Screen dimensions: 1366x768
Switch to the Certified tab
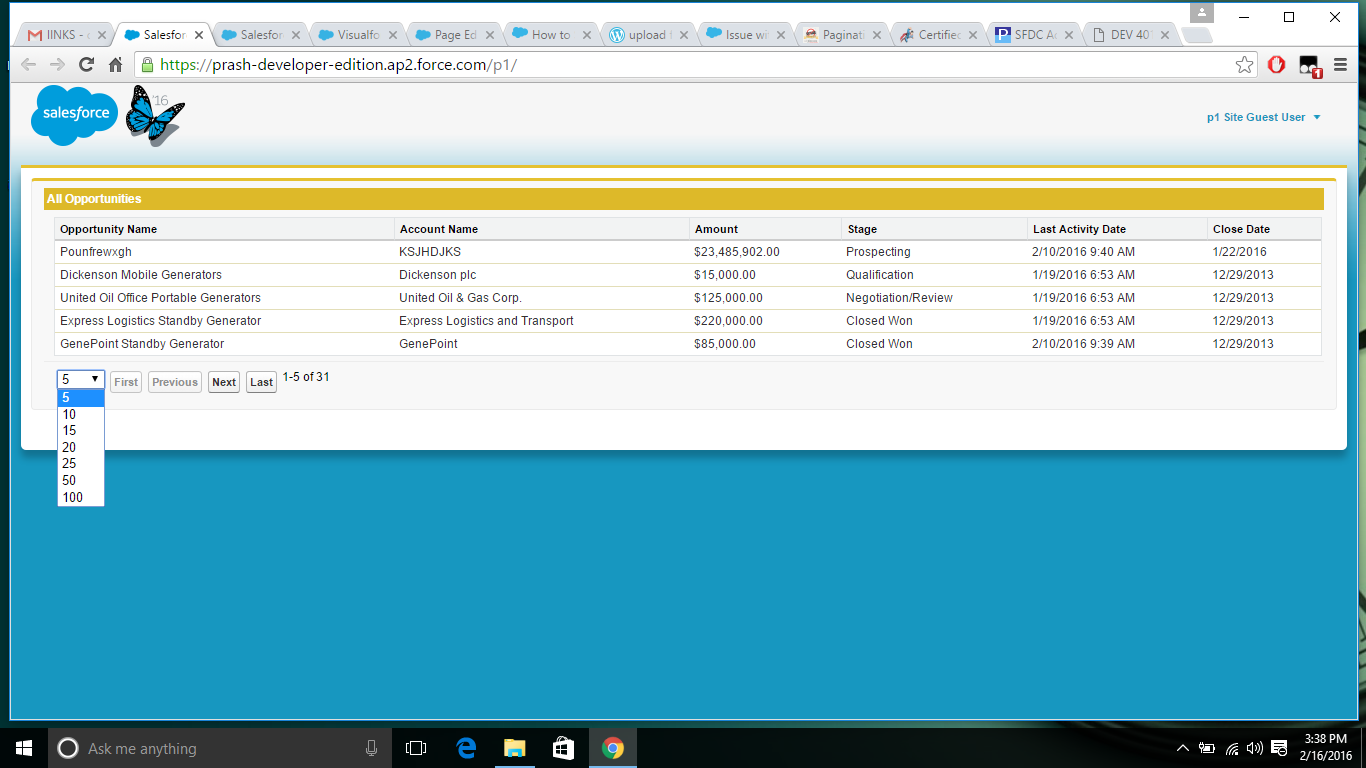(939, 35)
